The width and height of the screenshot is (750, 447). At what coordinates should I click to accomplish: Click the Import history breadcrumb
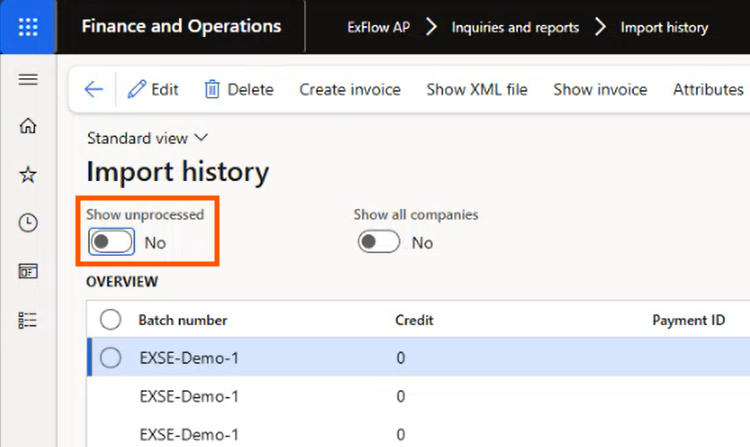664,27
